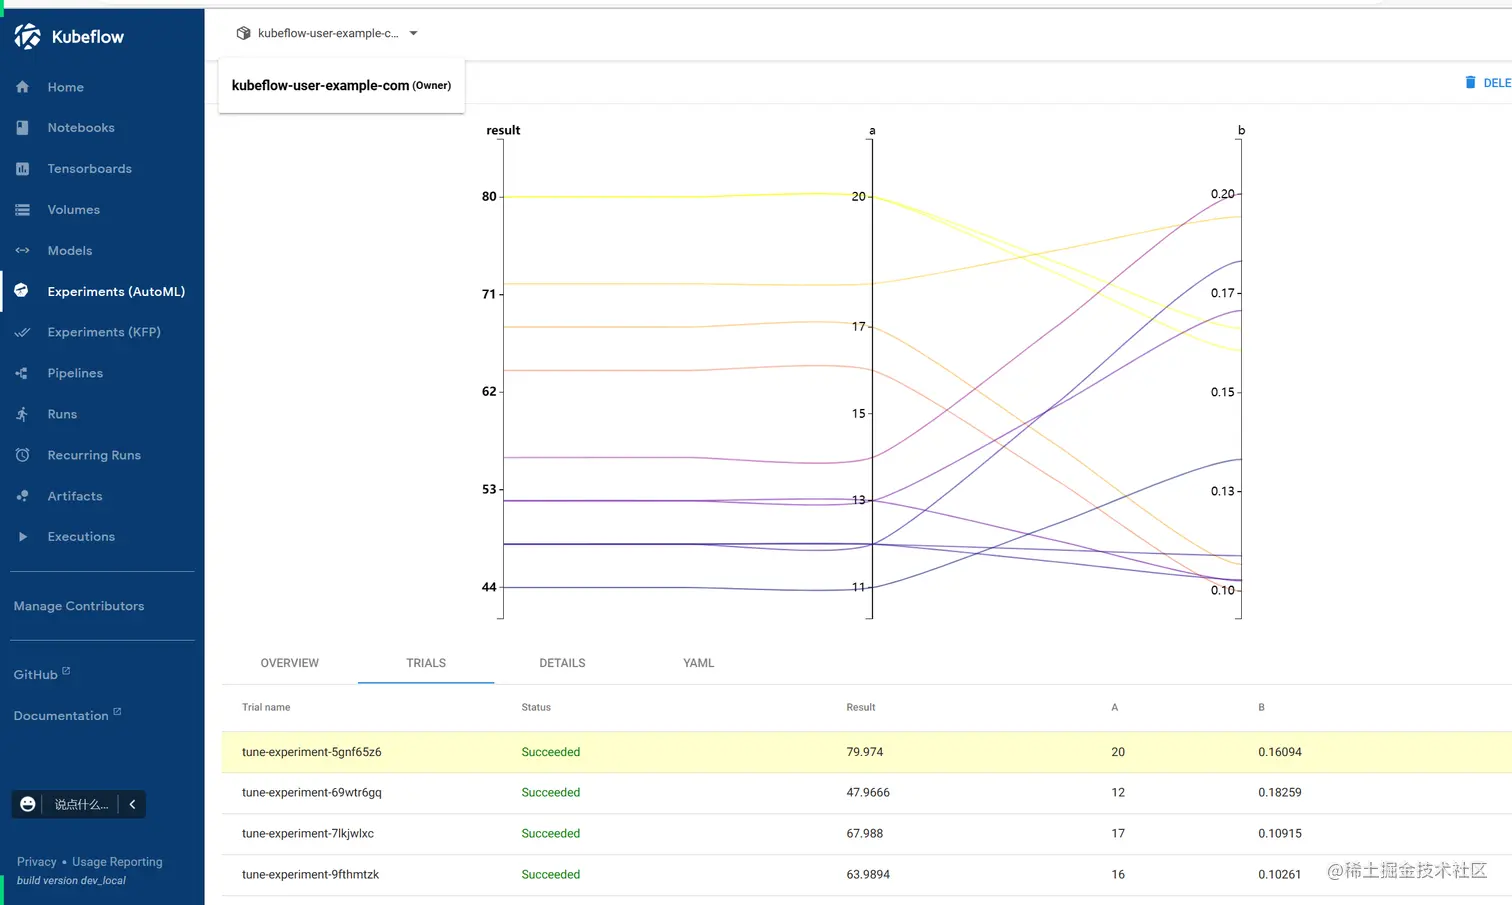The height and width of the screenshot is (905, 1512).
Task: Click the Usage Reporting link
Action: tap(117, 862)
